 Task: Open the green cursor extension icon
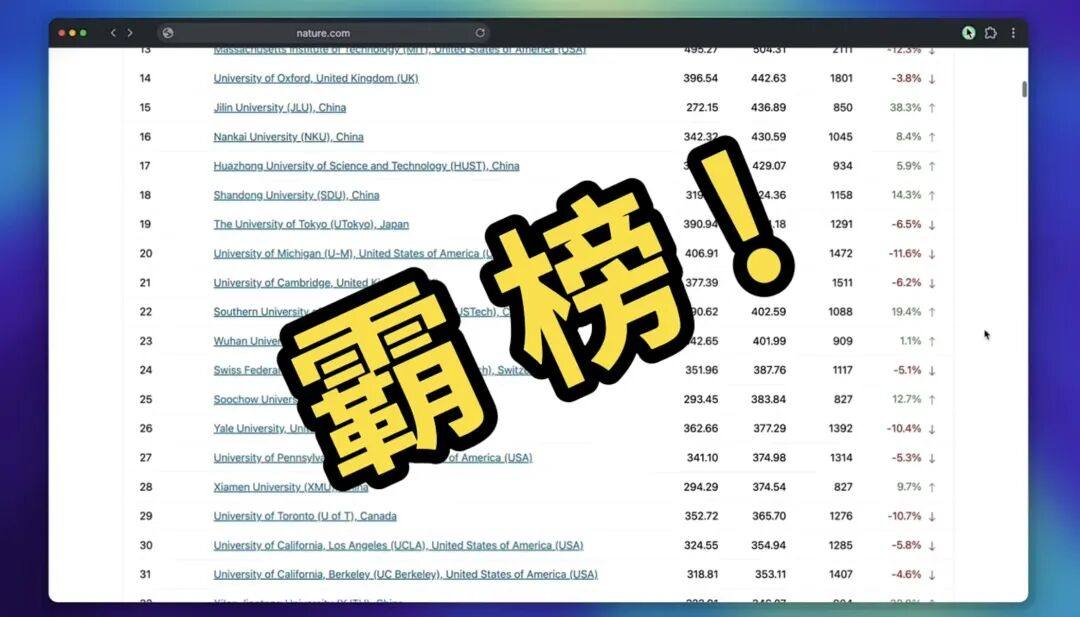tap(968, 33)
